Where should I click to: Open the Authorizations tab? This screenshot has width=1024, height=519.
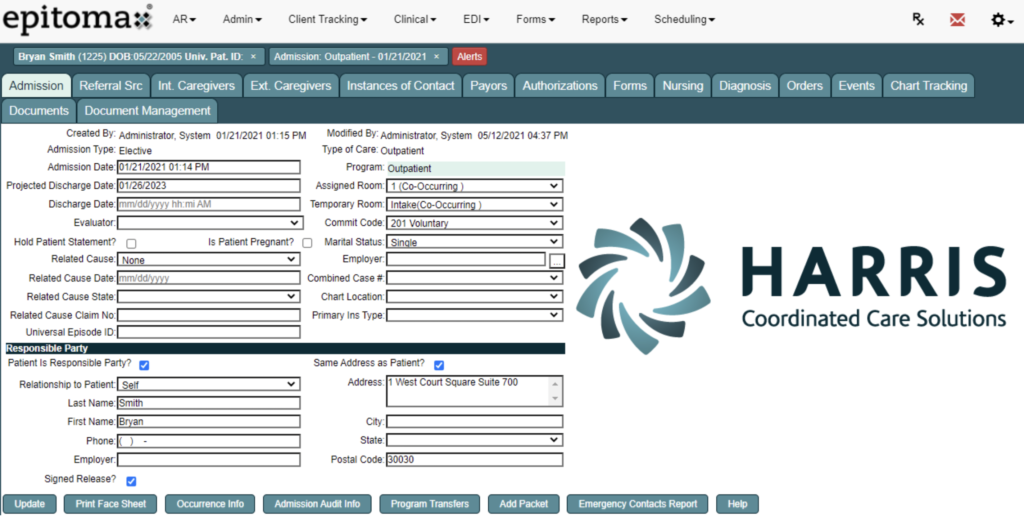point(560,86)
